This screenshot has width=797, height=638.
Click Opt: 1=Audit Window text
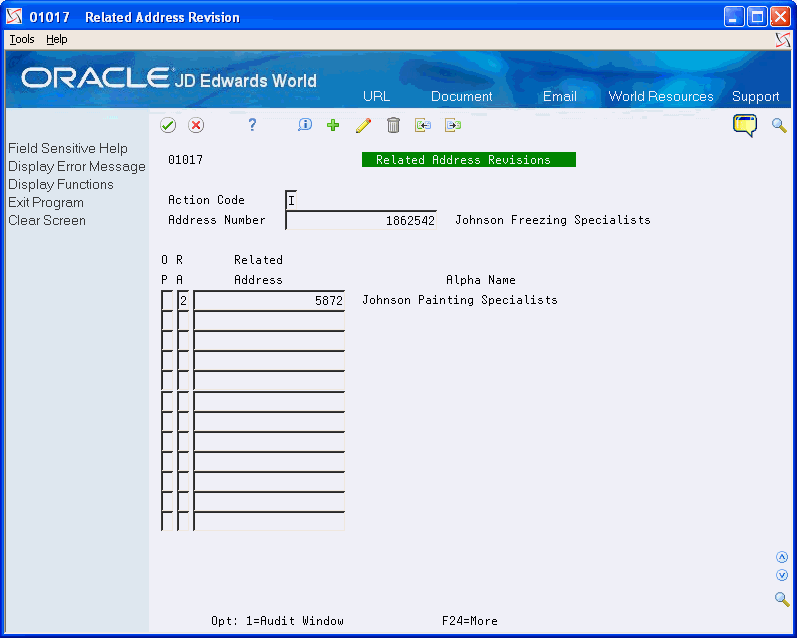tap(277, 621)
